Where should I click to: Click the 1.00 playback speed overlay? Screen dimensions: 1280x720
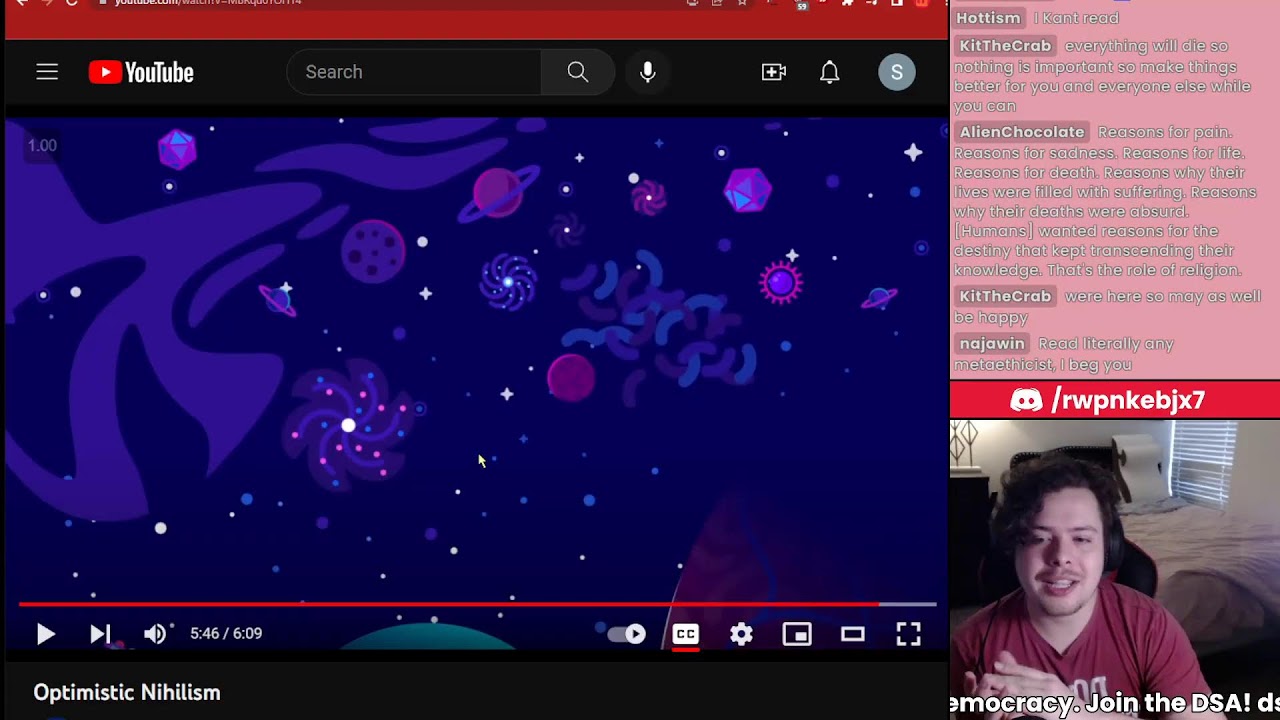pos(42,145)
